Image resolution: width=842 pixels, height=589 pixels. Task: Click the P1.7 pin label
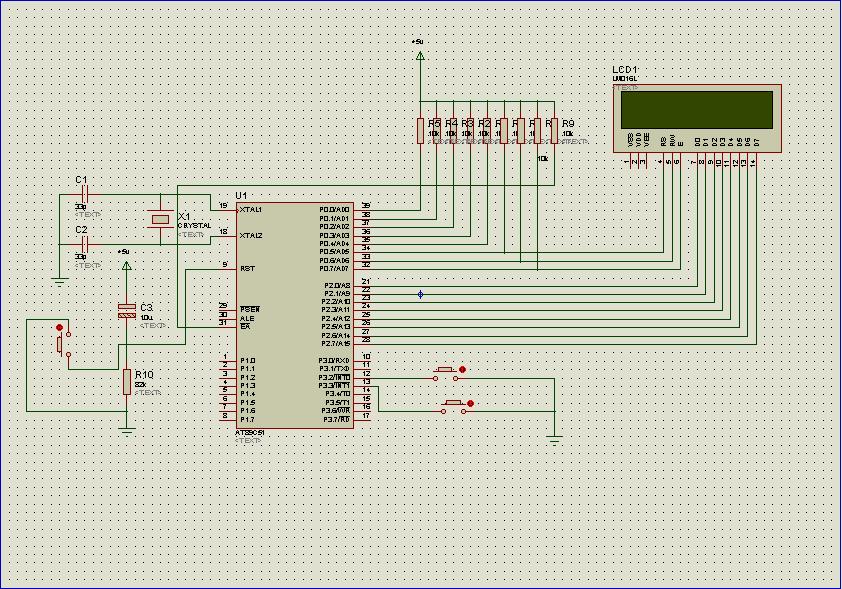(248, 419)
